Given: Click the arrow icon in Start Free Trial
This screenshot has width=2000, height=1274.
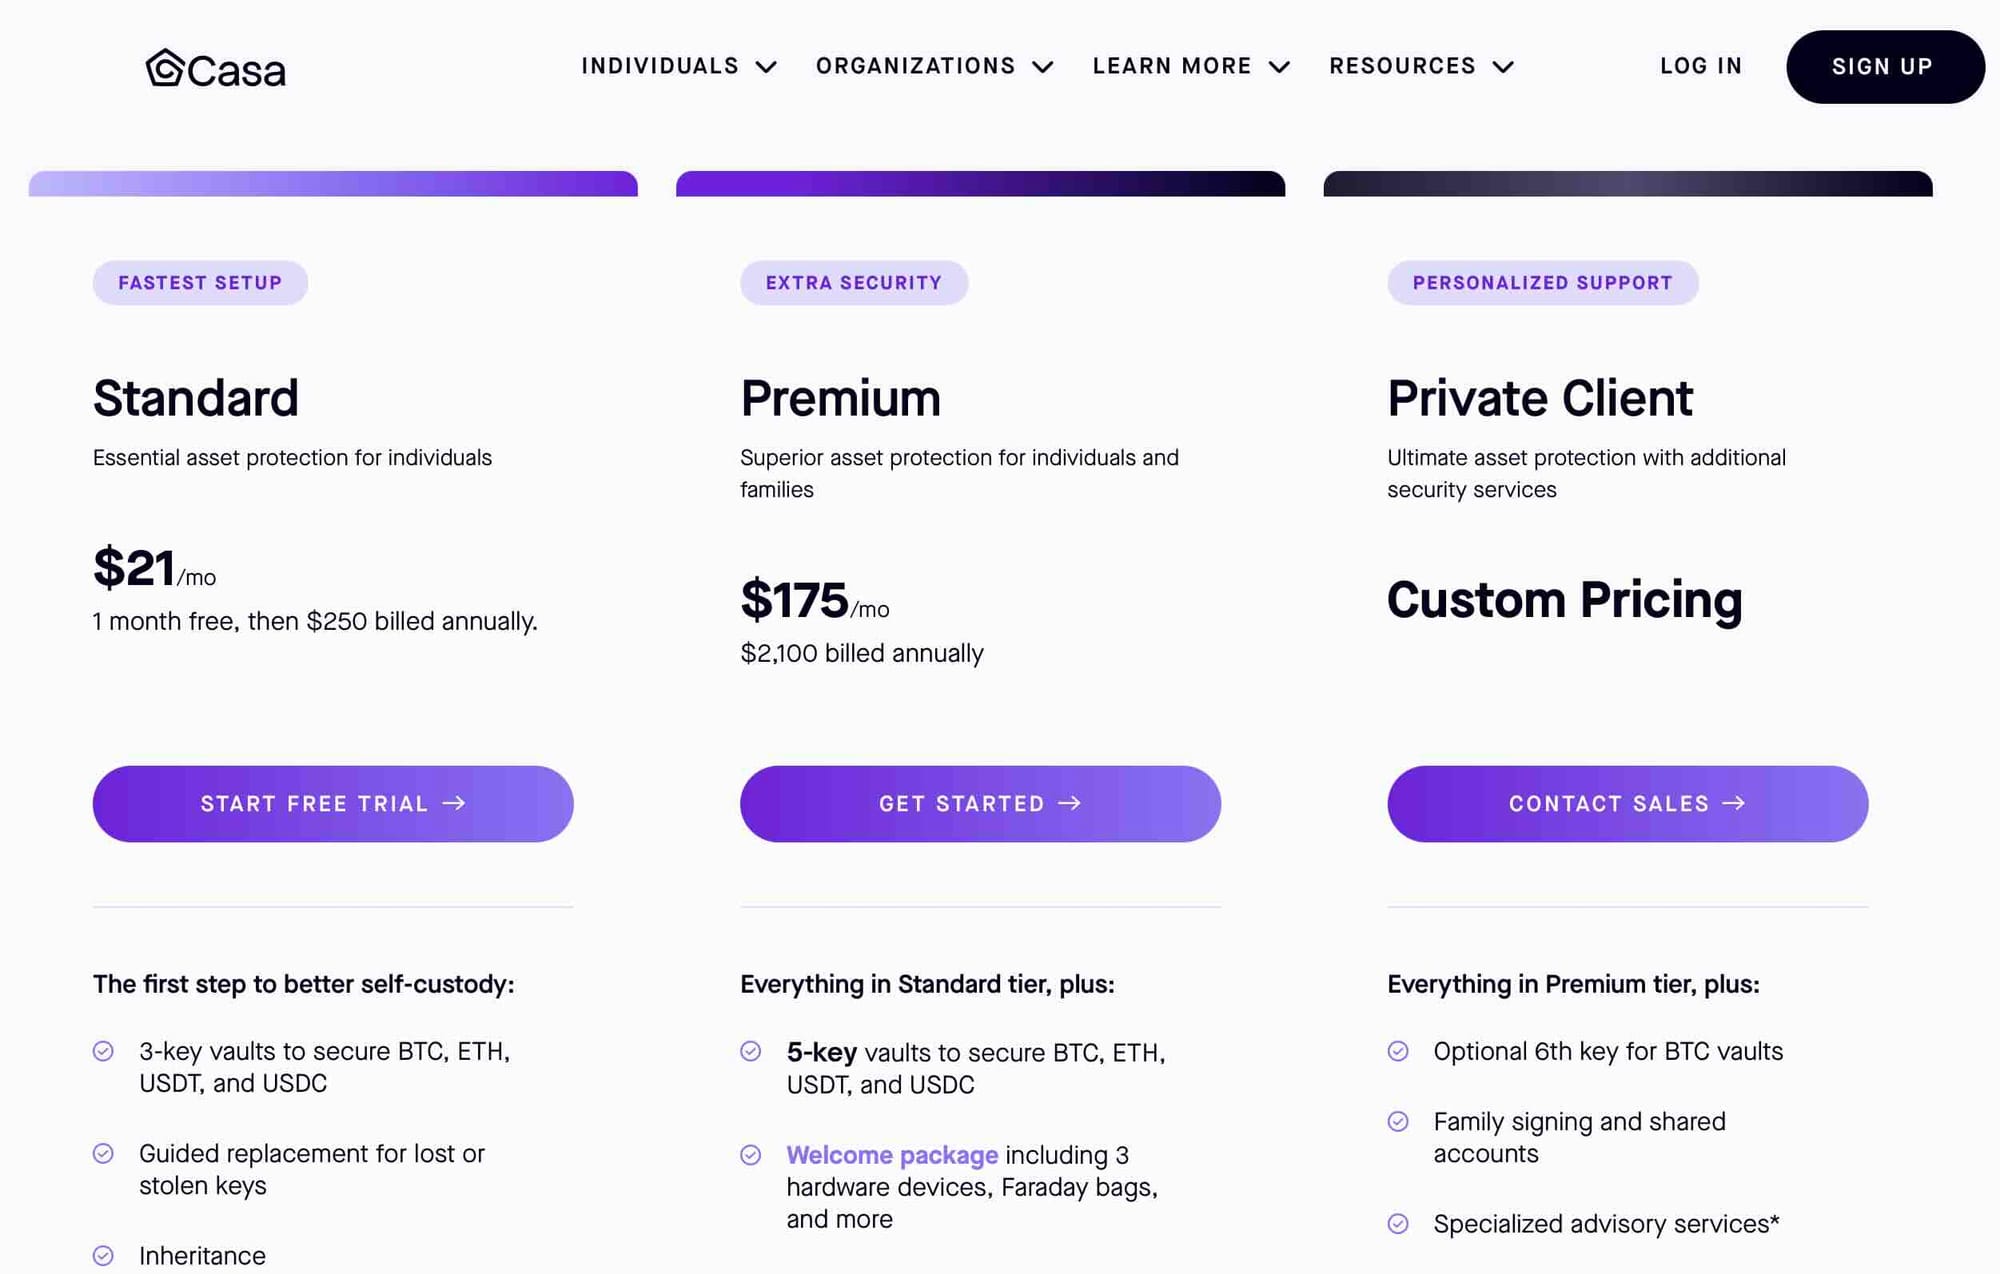Looking at the screenshot, I should pos(455,803).
